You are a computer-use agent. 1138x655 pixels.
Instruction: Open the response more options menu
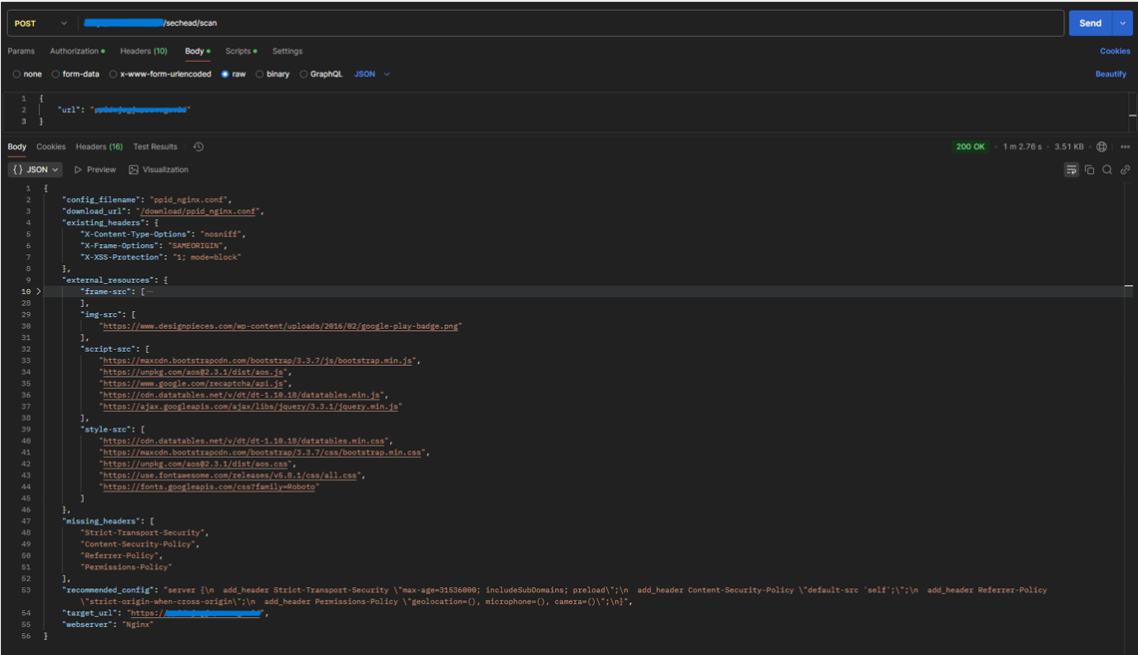click(1125, 147)
